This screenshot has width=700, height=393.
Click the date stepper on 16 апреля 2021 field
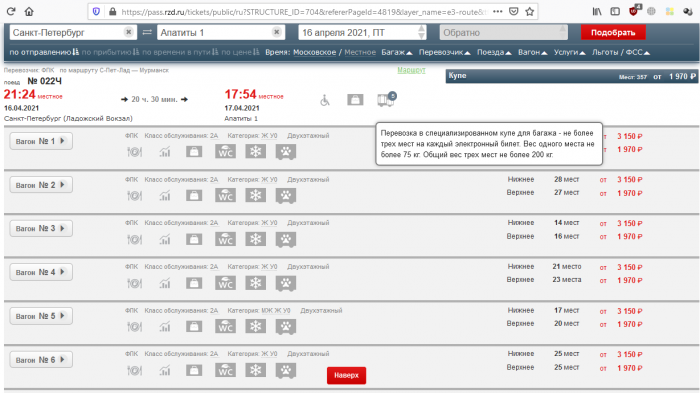pyautogui.click(x=421, y=32)
